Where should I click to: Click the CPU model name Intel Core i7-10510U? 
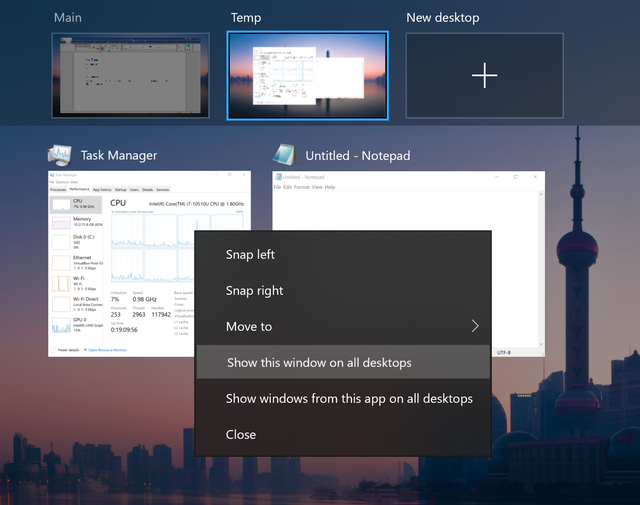click(x=196, y=204)
